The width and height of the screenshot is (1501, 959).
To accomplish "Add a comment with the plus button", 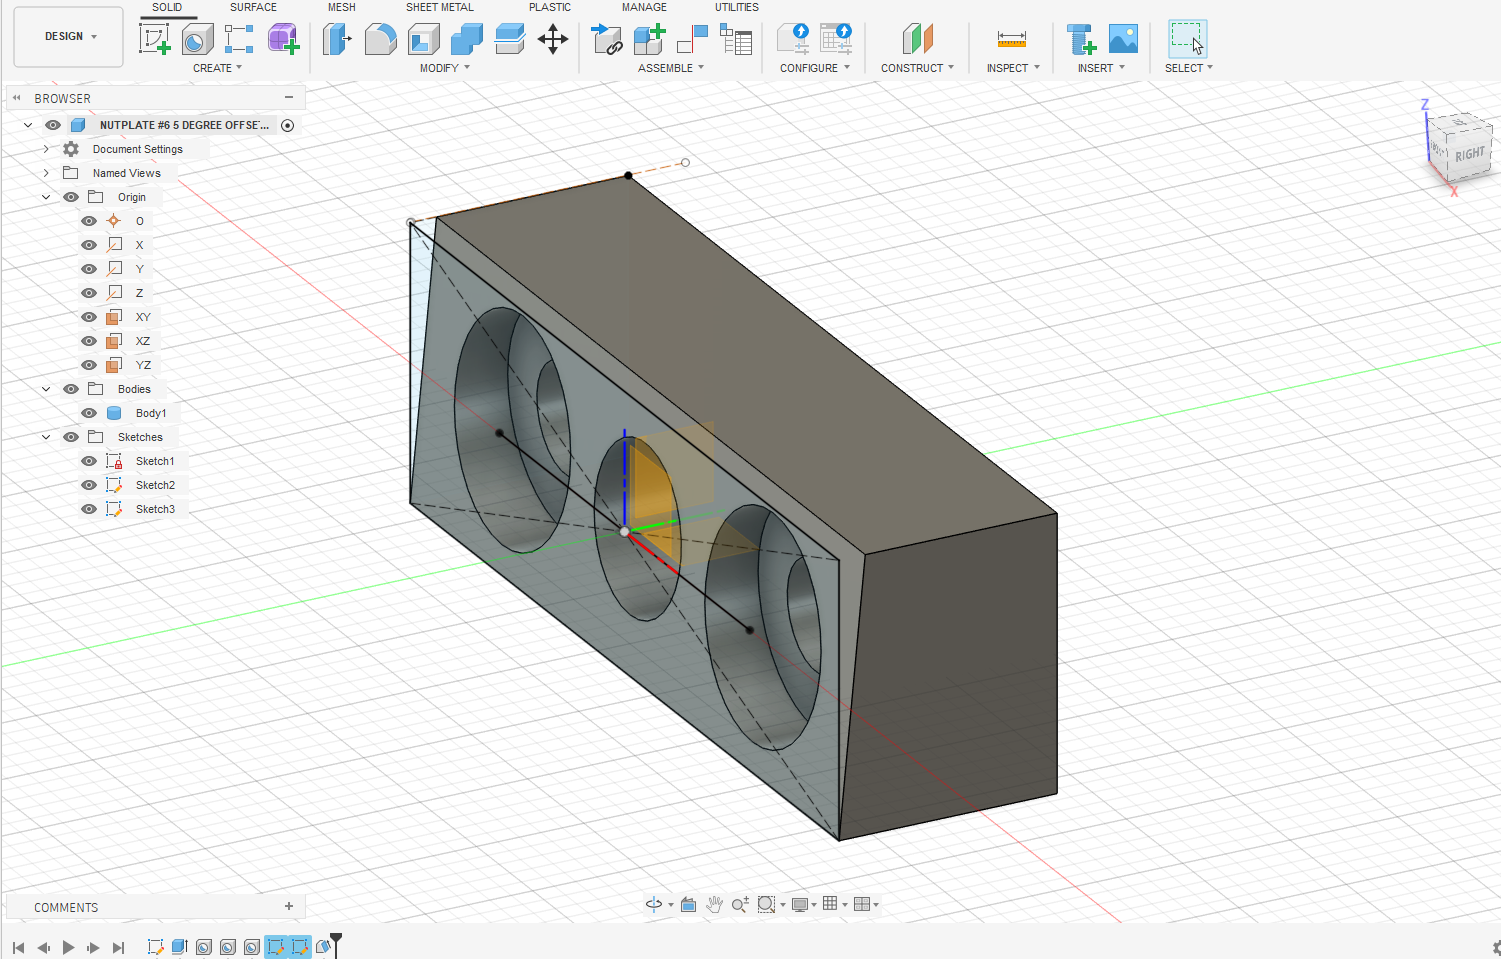I will point(289,906).
